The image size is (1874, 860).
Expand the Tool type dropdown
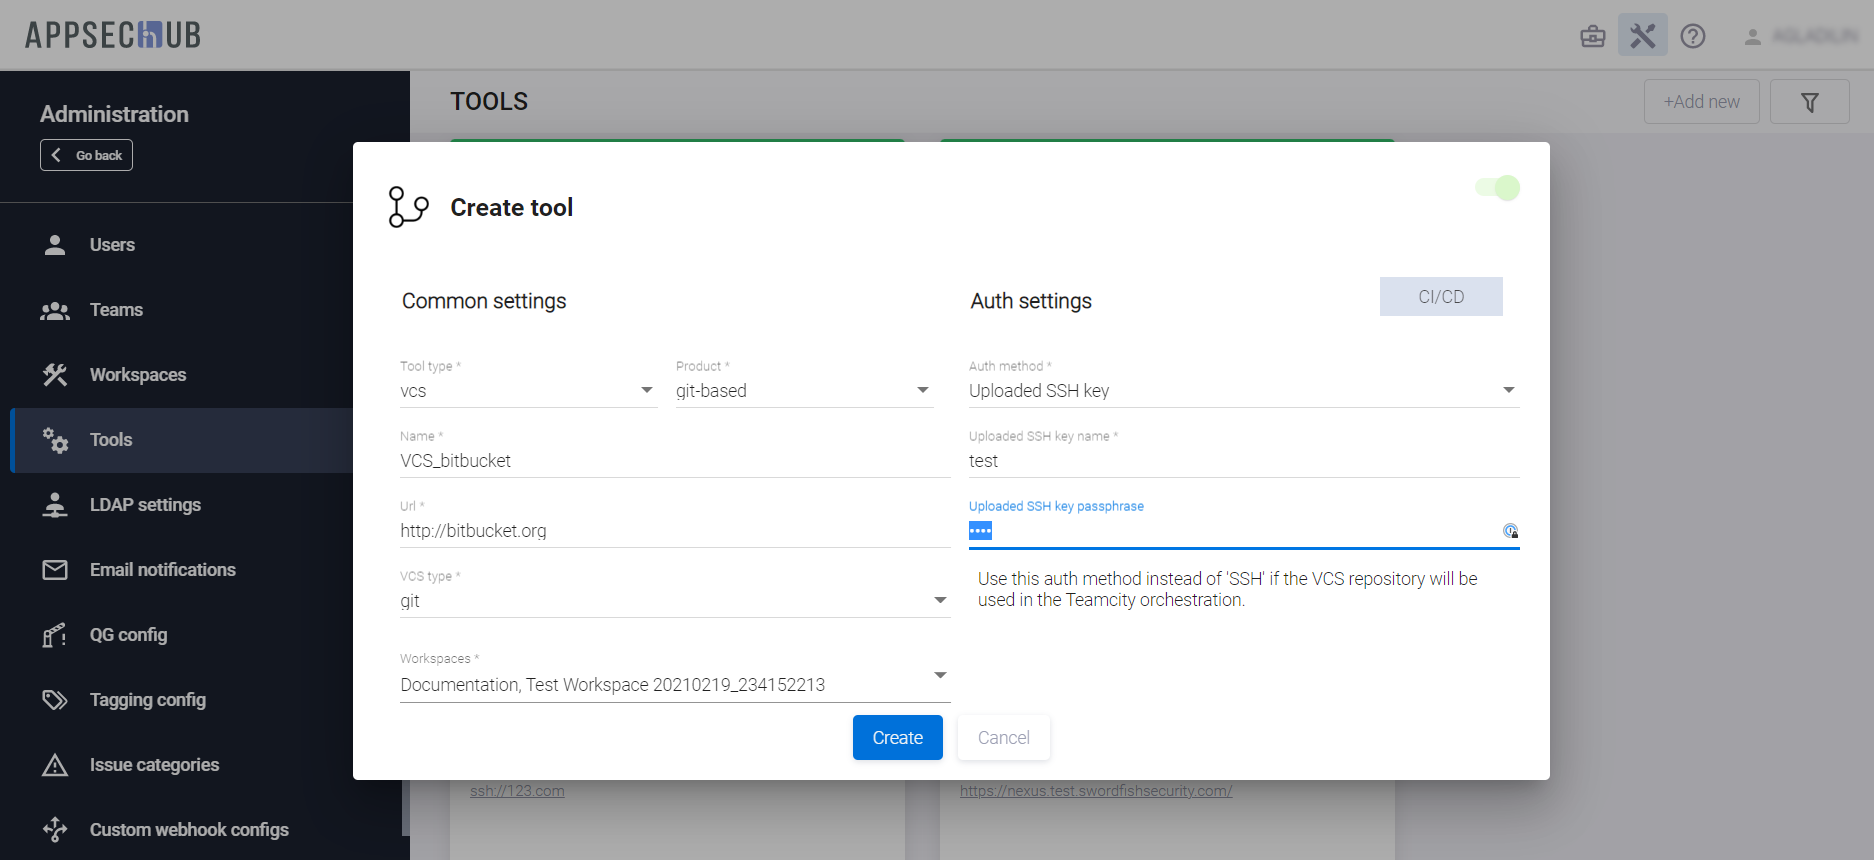[x=646, y=391]
